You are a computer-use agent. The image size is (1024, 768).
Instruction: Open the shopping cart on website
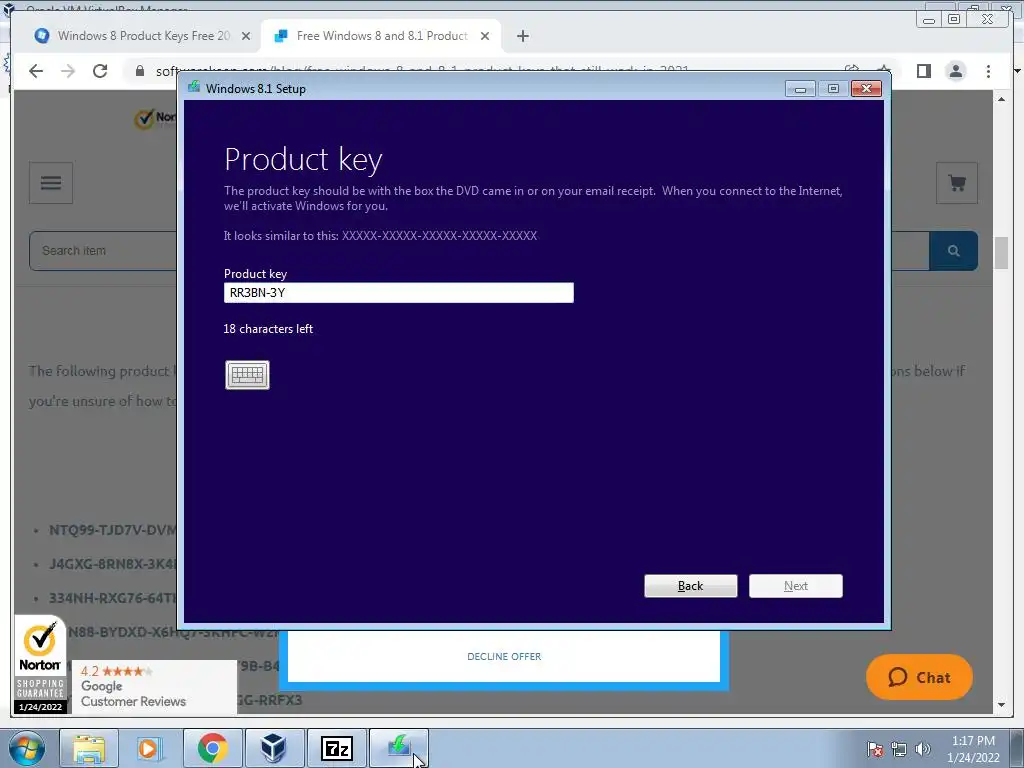click(957, 183)
